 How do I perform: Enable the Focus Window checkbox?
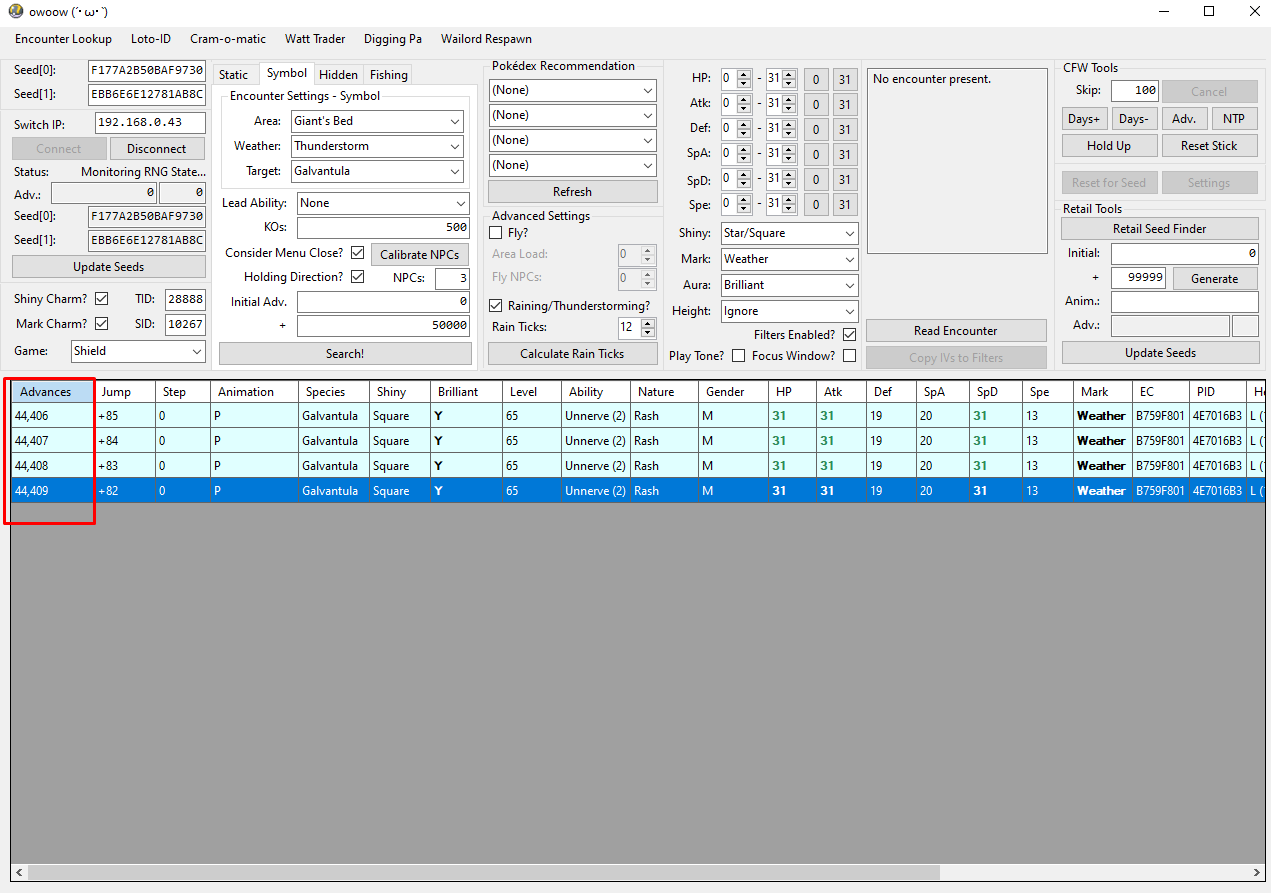[x=850, y=356]
